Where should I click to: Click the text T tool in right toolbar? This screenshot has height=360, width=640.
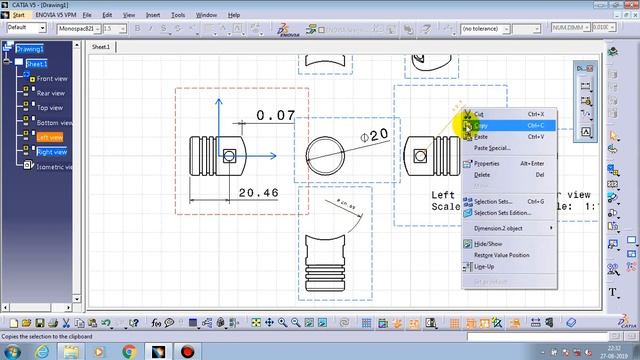click(613, 292)
